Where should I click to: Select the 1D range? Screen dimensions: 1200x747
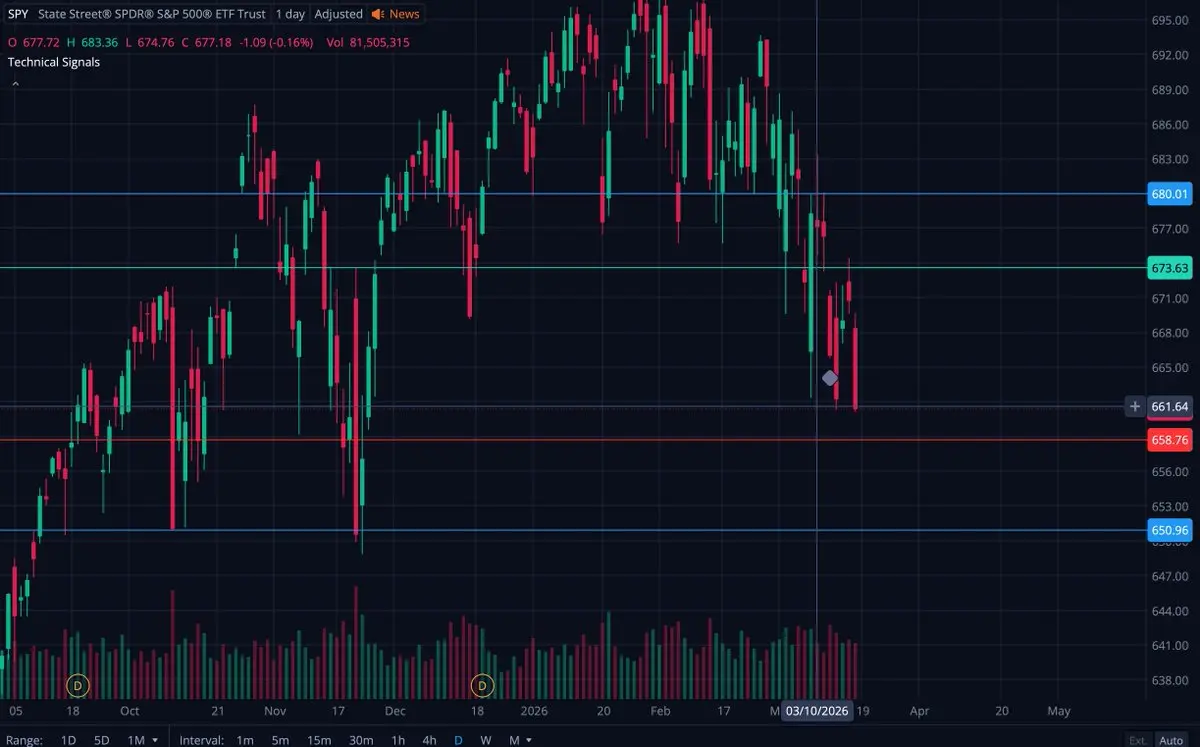pos(68,740)
